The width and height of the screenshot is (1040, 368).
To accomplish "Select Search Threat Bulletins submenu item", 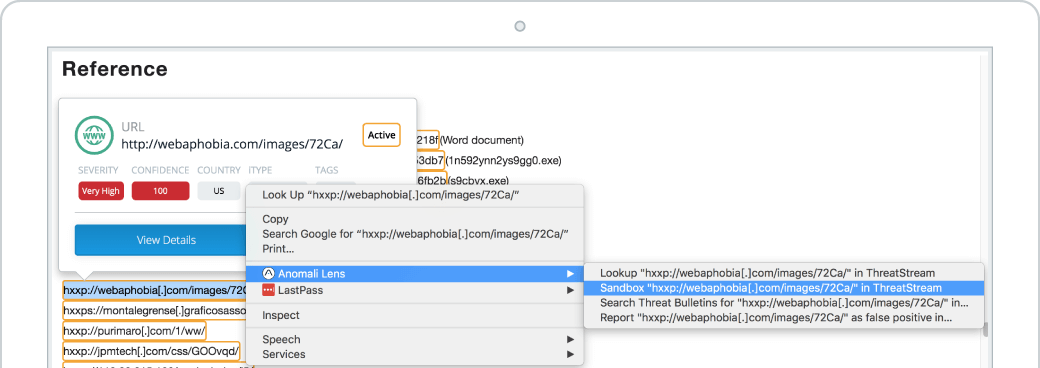I will (x=784, y=303).
